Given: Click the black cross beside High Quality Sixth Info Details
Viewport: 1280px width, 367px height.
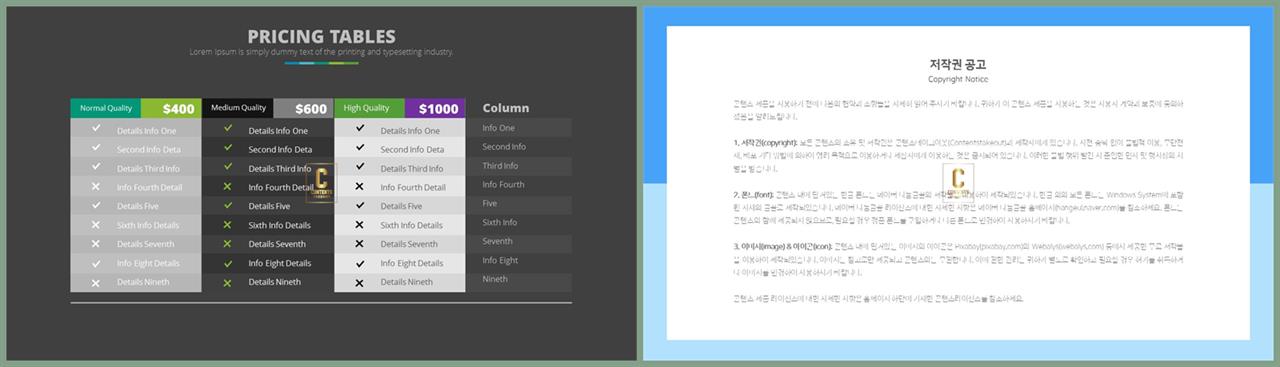Looking at the screenshot, I should tap(360, 224).
